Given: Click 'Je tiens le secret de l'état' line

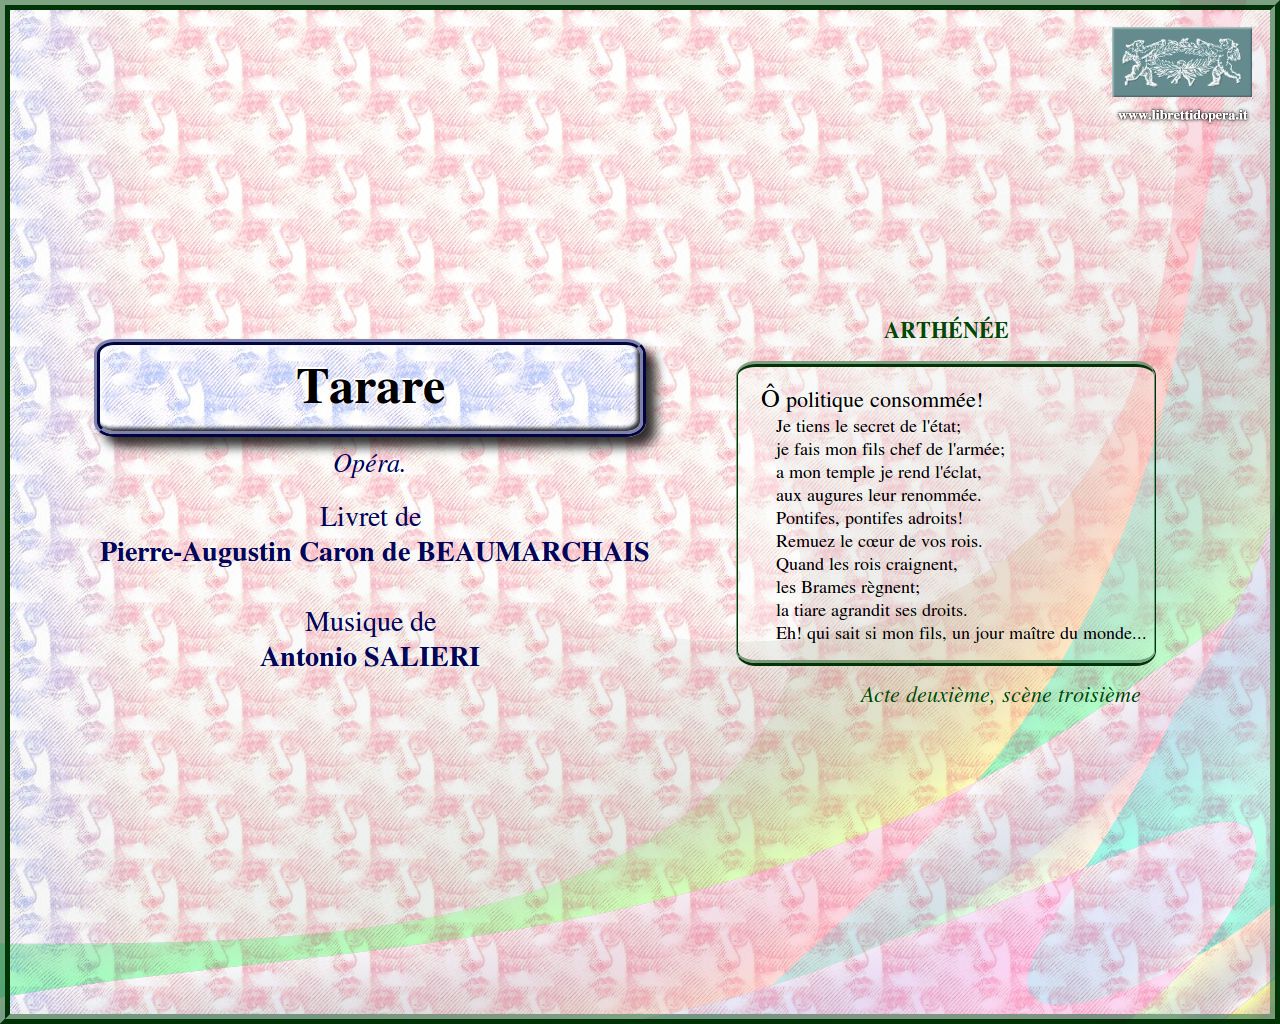Looking at the screenshot, I should point(868,426).
